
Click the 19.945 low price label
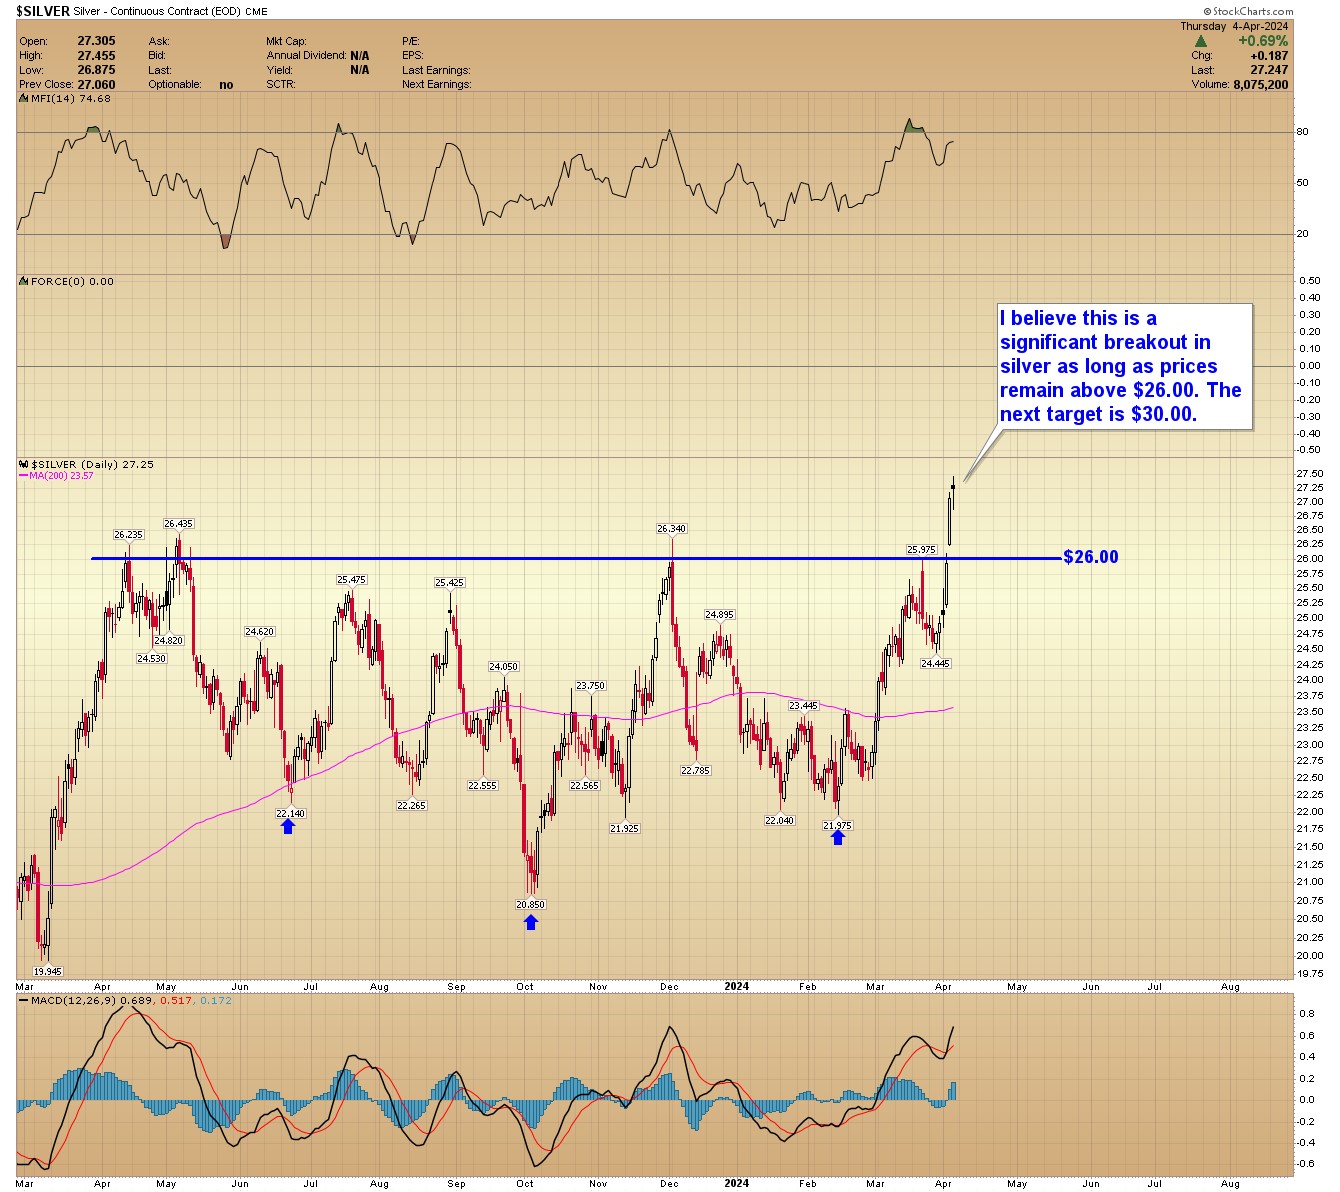point(47,971)
